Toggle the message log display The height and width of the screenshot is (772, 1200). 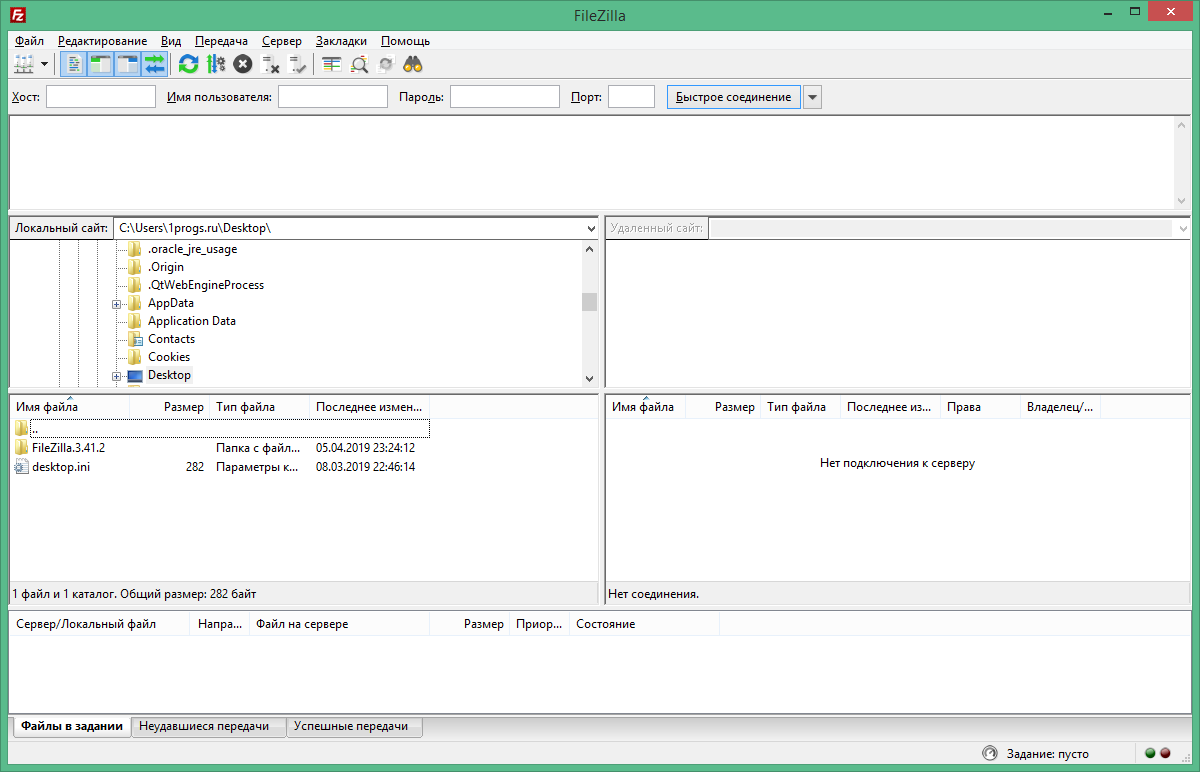tap(74, 65)
